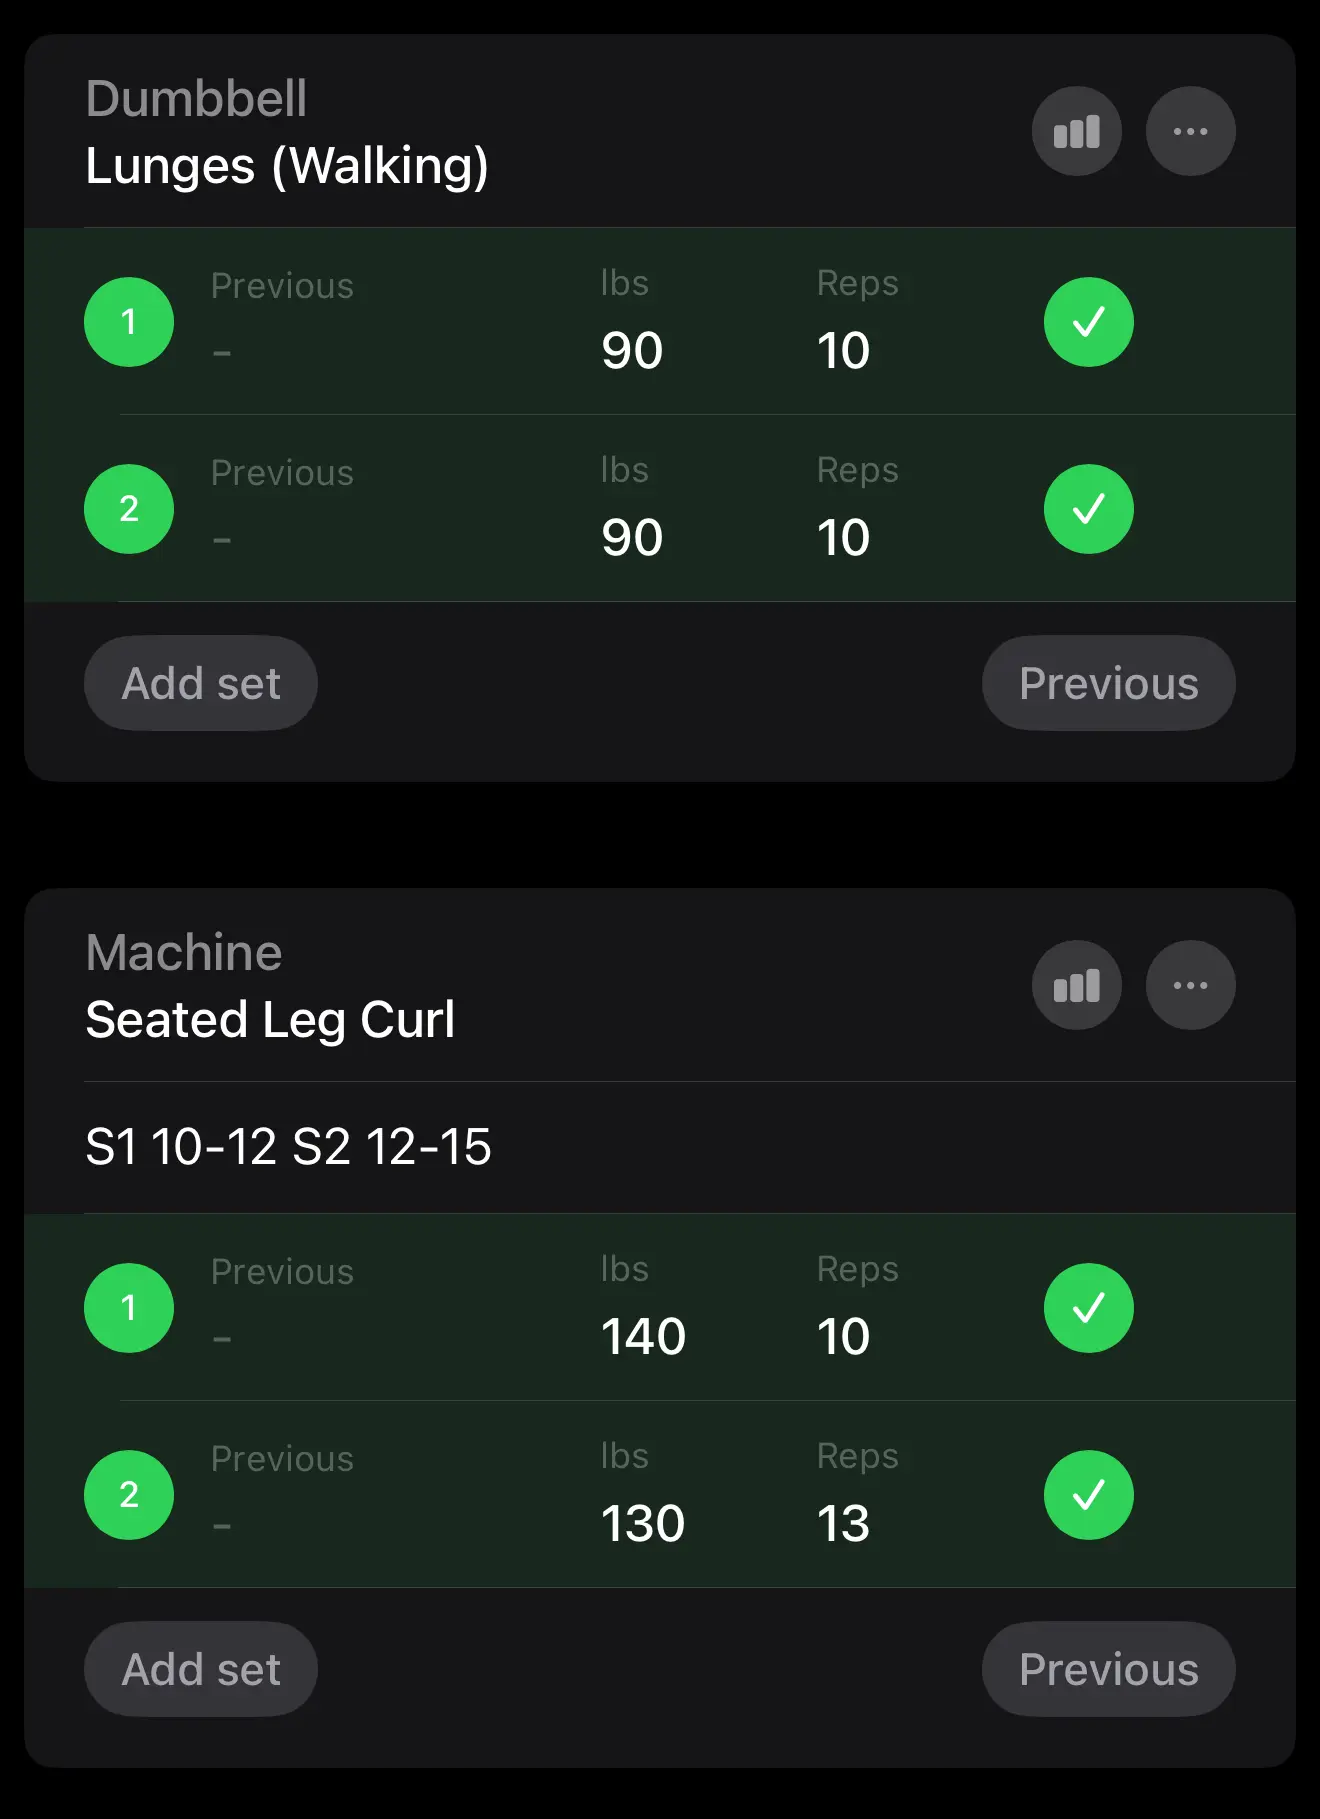Image resolution: width=1320 pixels, height=1819 pixels.
Task: Show Previous for Dumbbell Lunges exercise
Action: pyautogui.click(x=1108, y=684)
